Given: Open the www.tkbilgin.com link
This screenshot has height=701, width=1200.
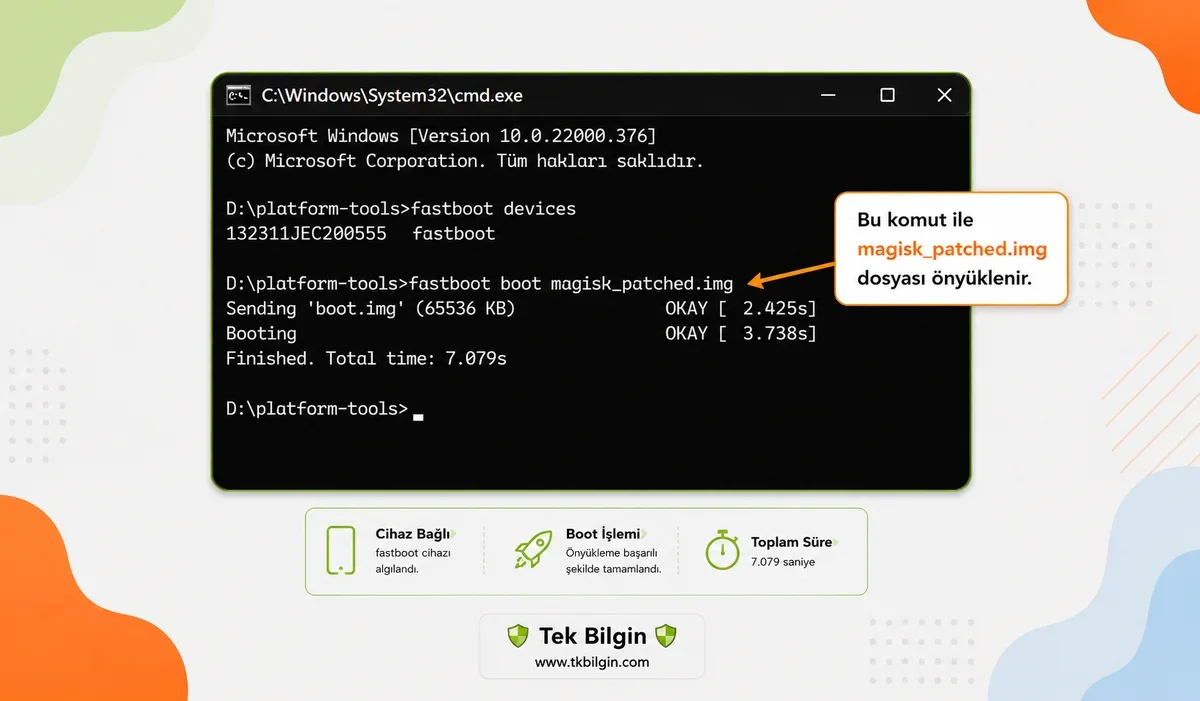Looking at the screenshot, I should click(592, 662).
